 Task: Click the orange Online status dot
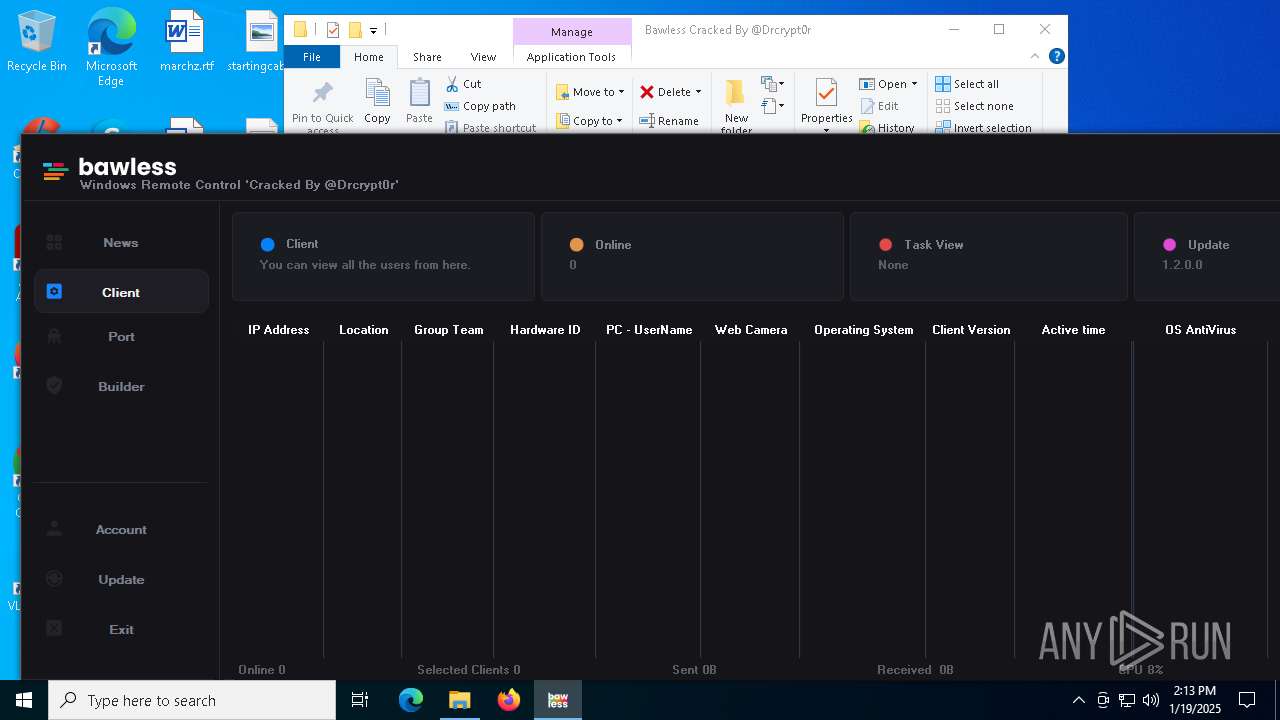pos(576,244)
